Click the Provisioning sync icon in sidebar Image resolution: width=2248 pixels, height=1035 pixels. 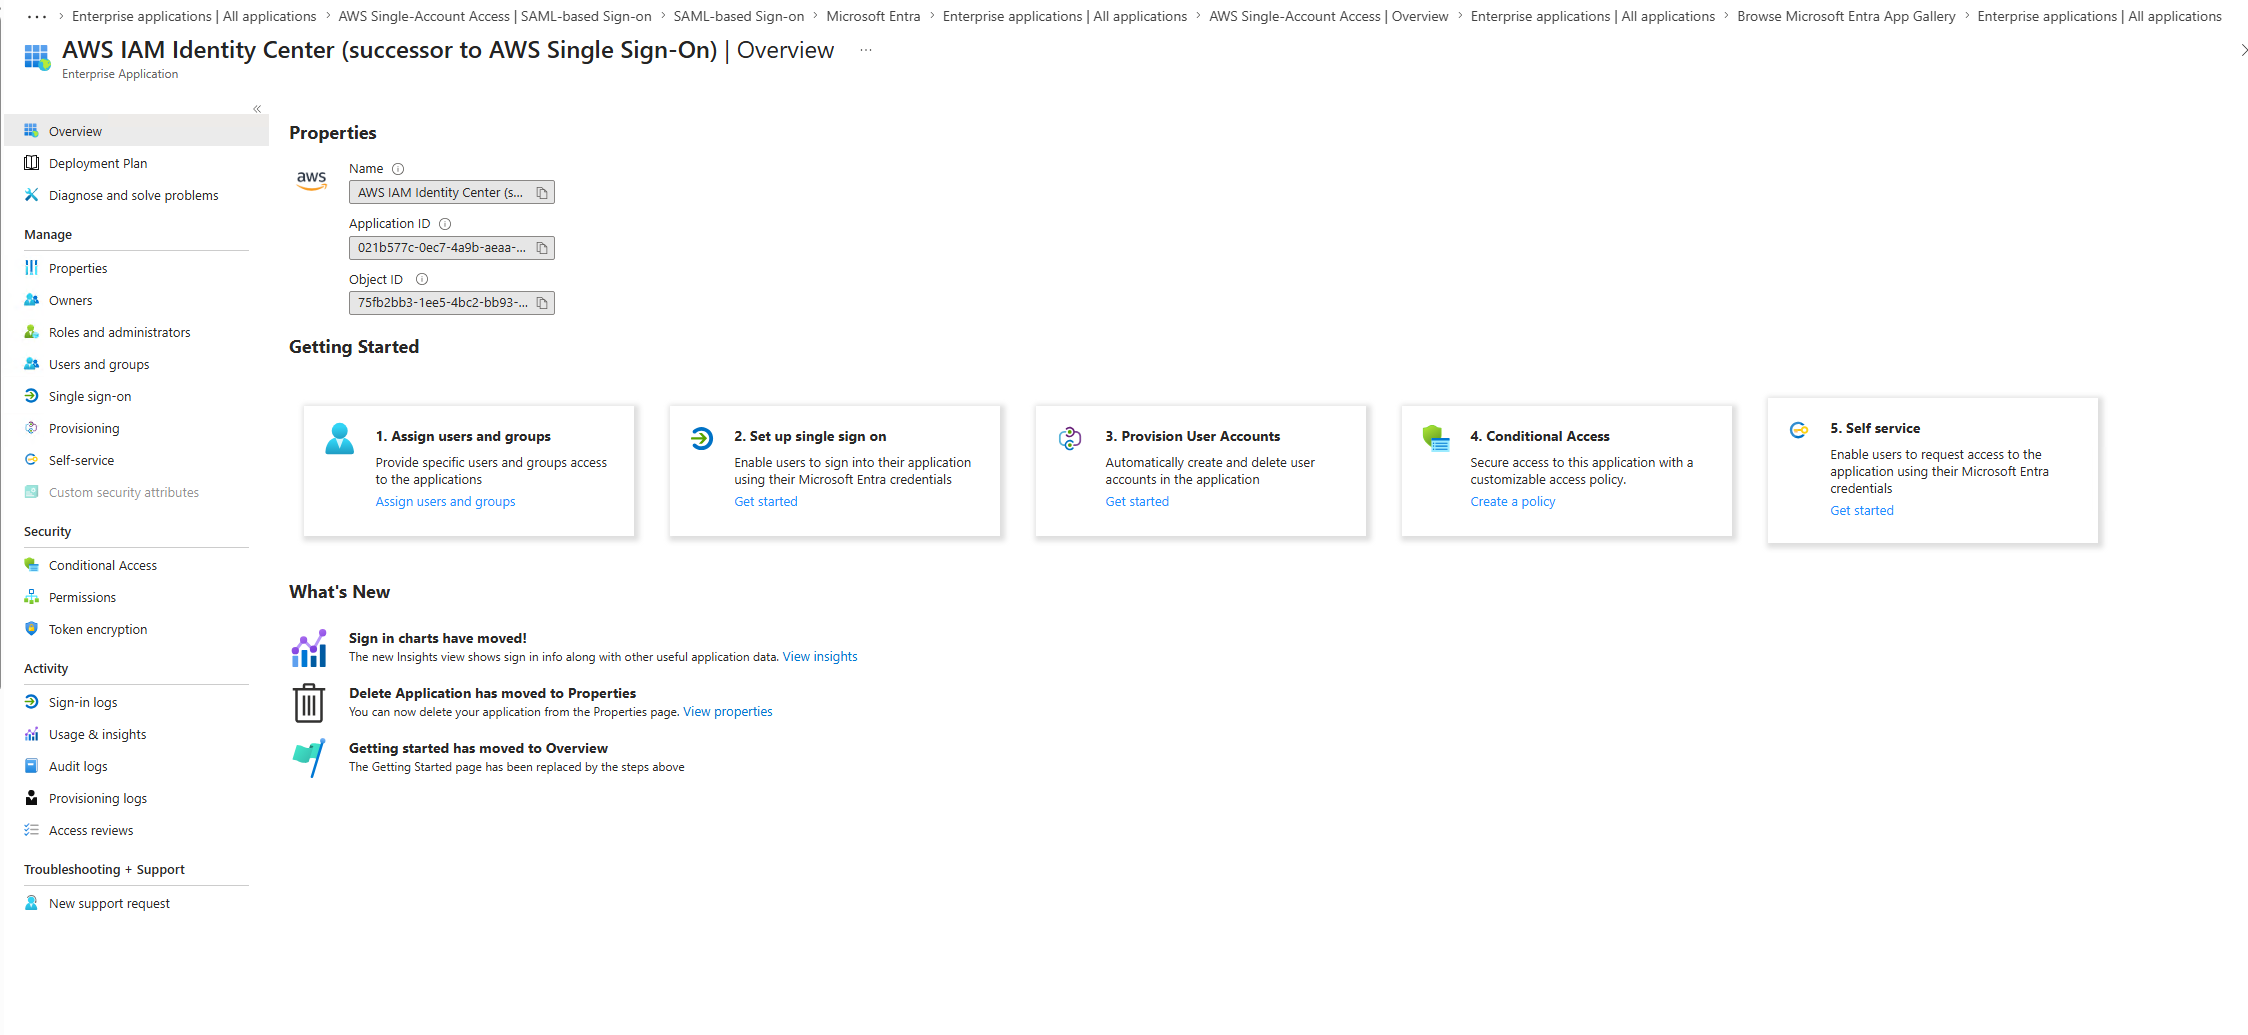tap(31, 428)
